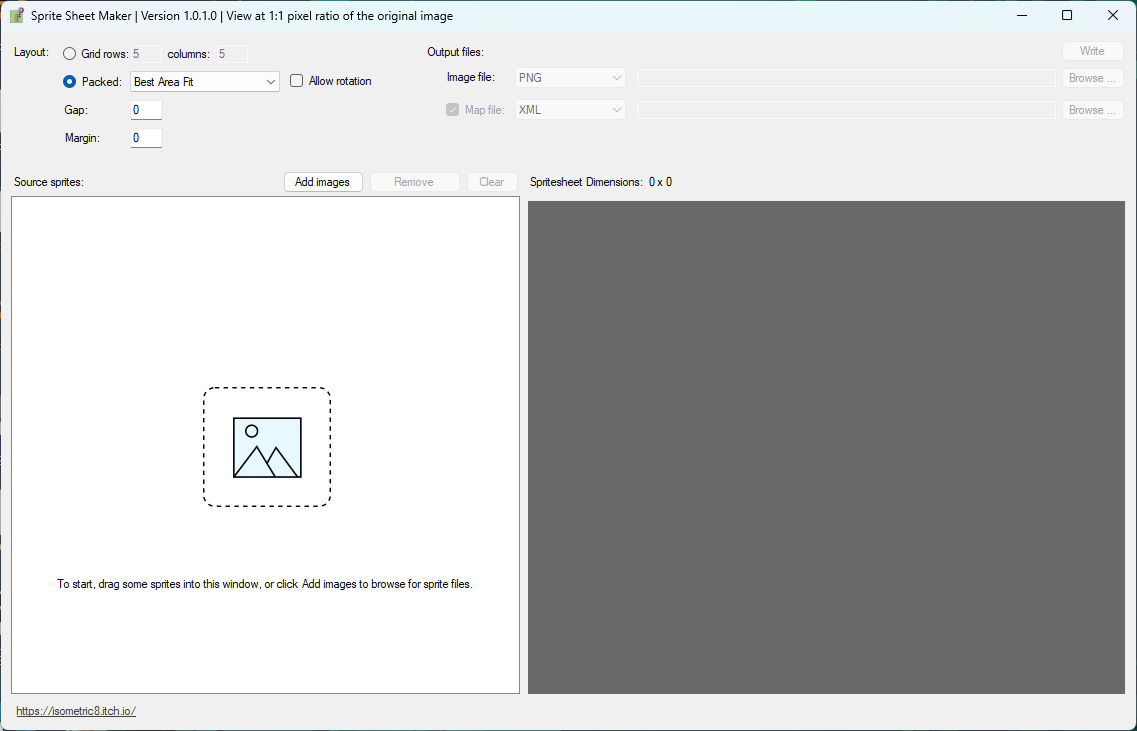Click the Spritesheet Dimensions 0 x 0 text

(601, 182)
